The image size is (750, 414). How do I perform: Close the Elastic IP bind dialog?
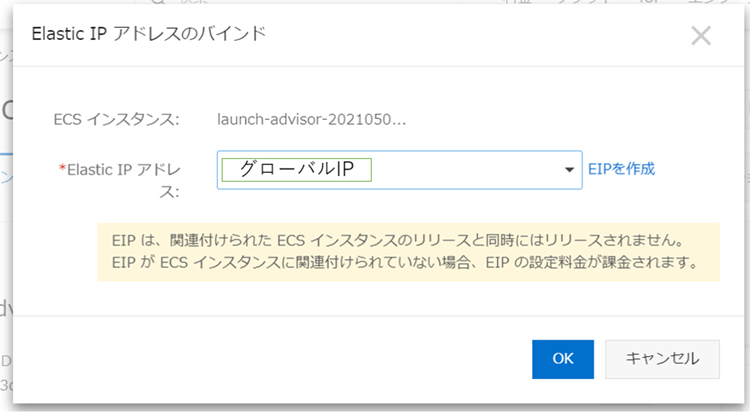pos(701,37)
